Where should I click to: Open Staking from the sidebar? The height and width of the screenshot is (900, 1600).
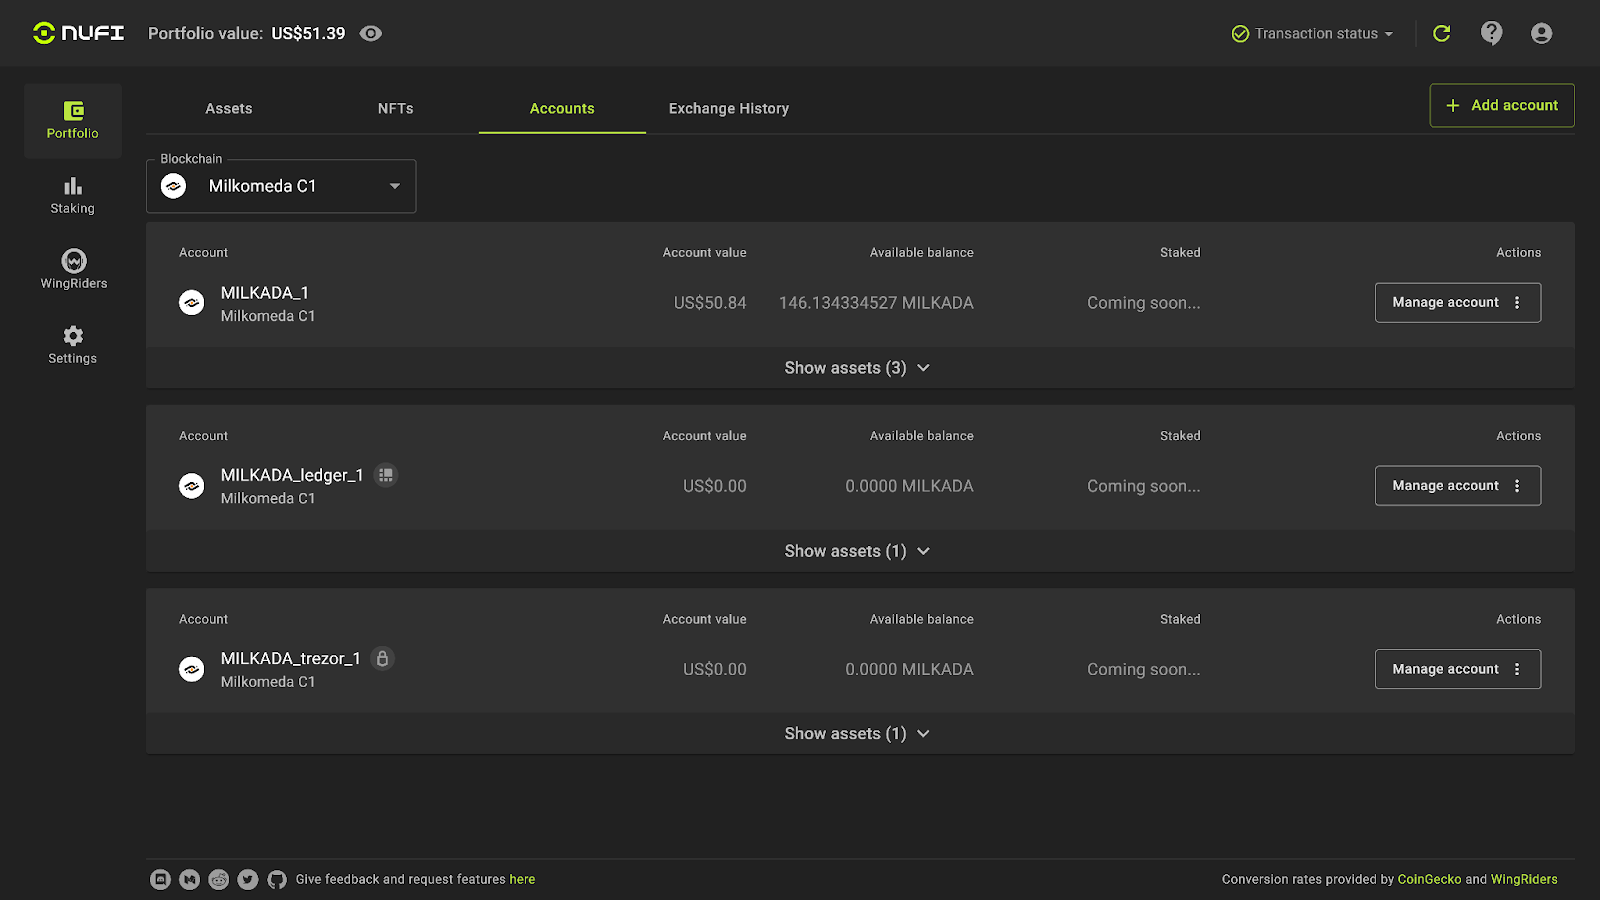73,196
